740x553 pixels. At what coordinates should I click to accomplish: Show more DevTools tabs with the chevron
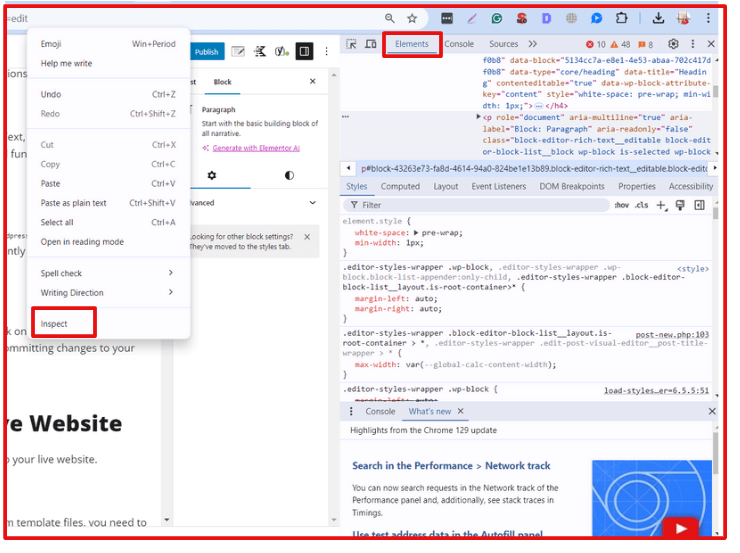tap(532, 44)
